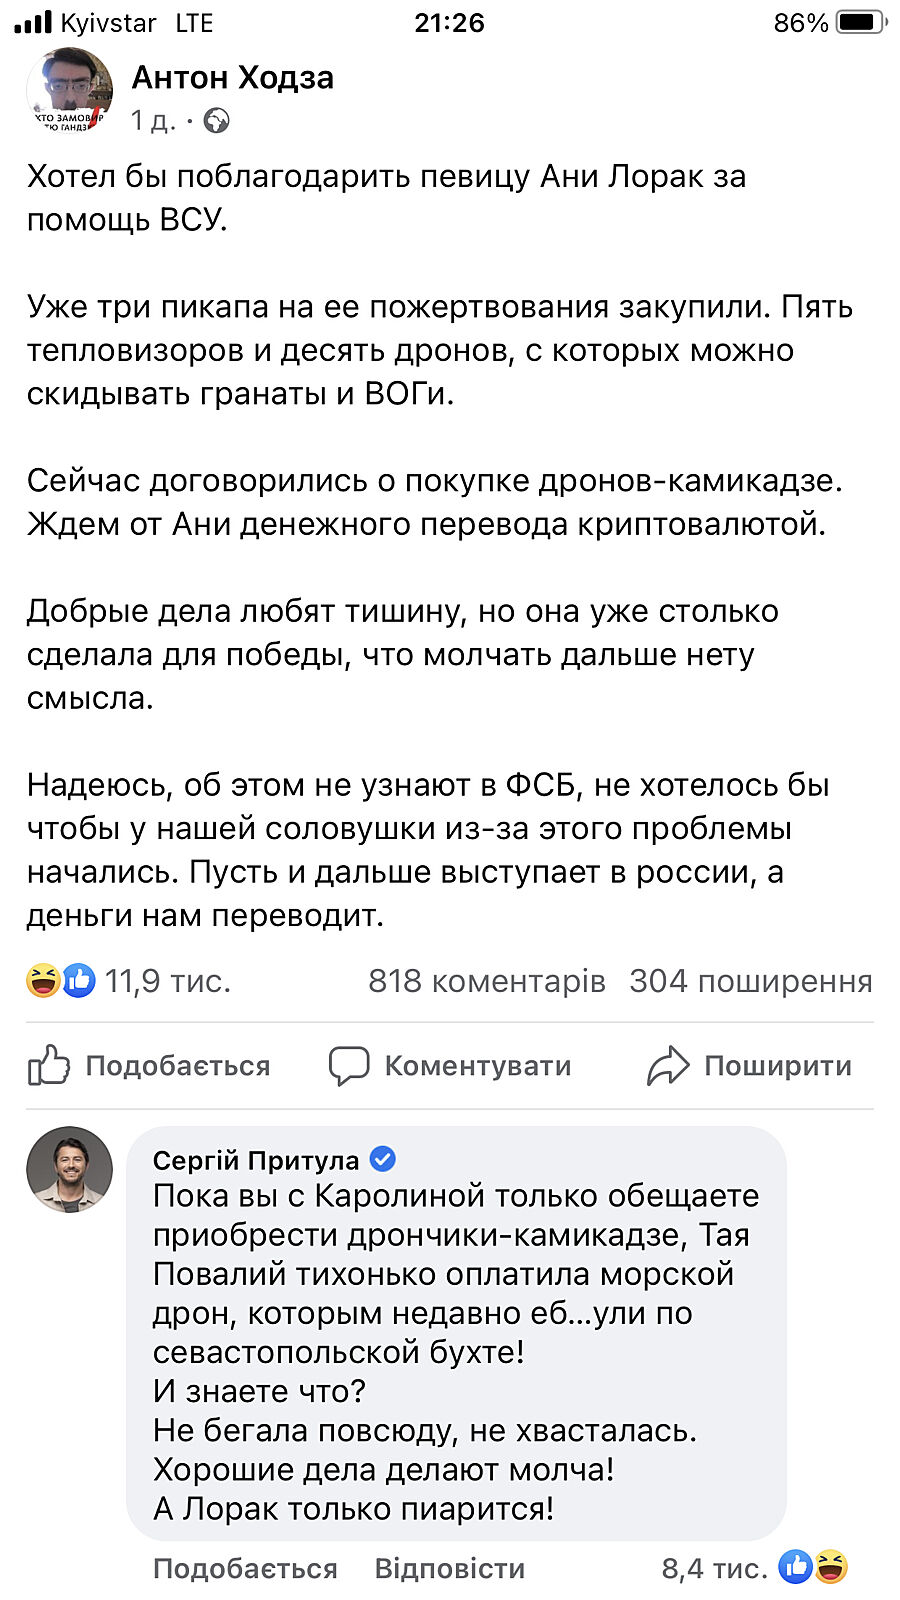Reply to the comment via Відповісти
Screen dimensions: 900x1600
point(449,1568)
